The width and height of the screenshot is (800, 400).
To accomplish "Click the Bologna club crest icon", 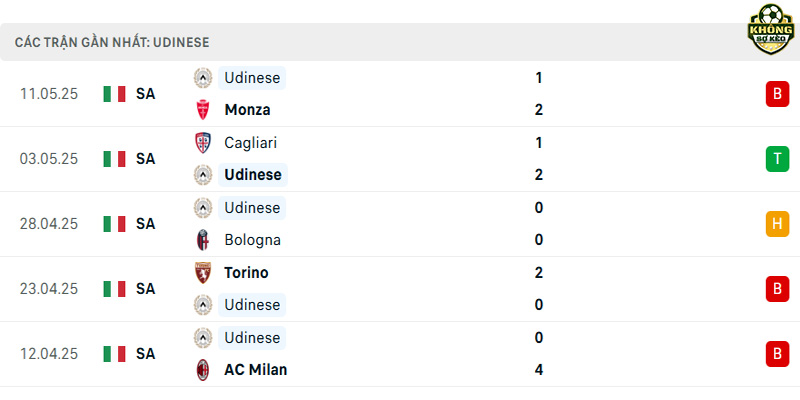I will click(203, 240).
